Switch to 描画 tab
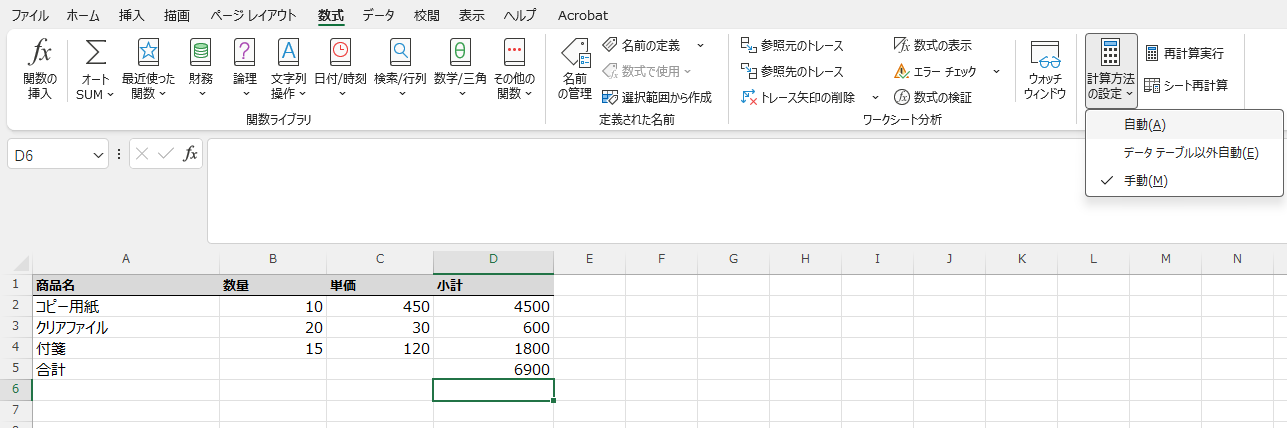Image resolution: width=1287 pixels, height=428 pixels. 177,15
